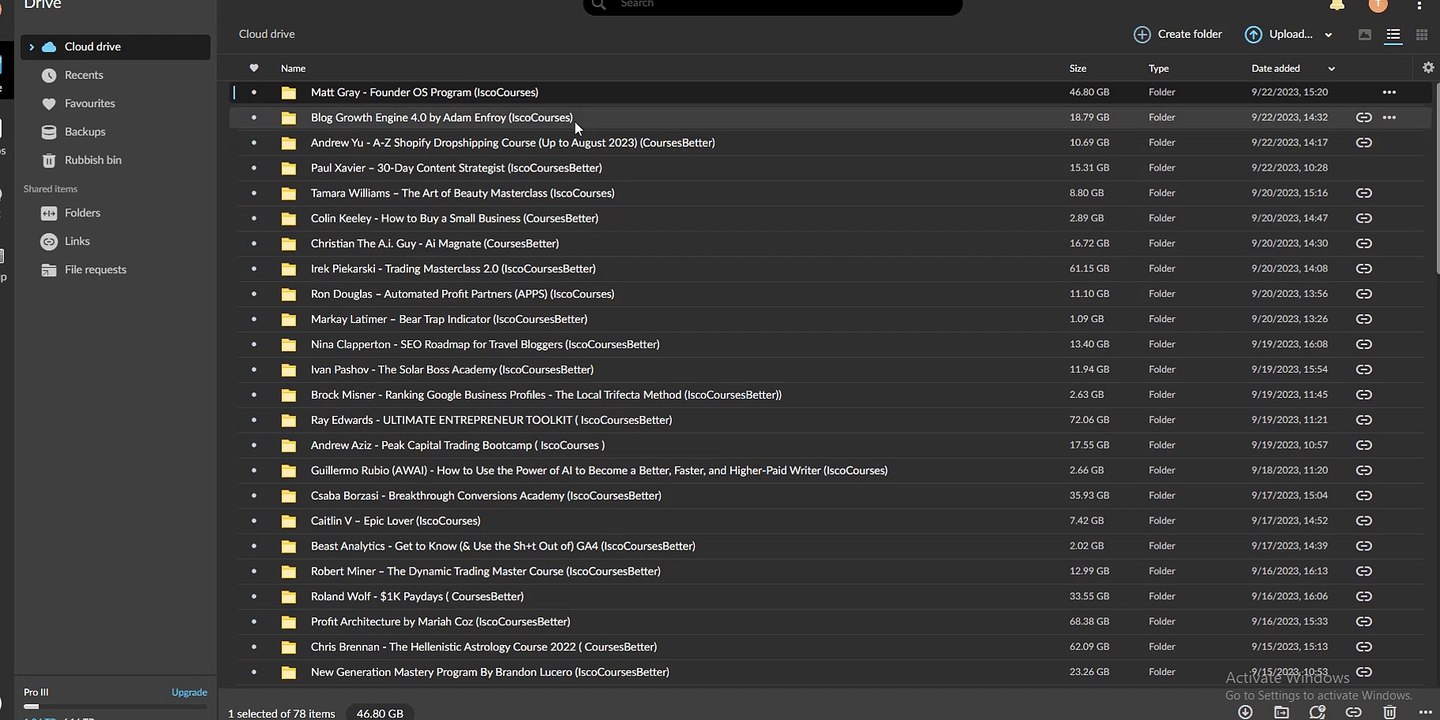Click link icon on Blog Growth Engine row

coord(1363,117)
